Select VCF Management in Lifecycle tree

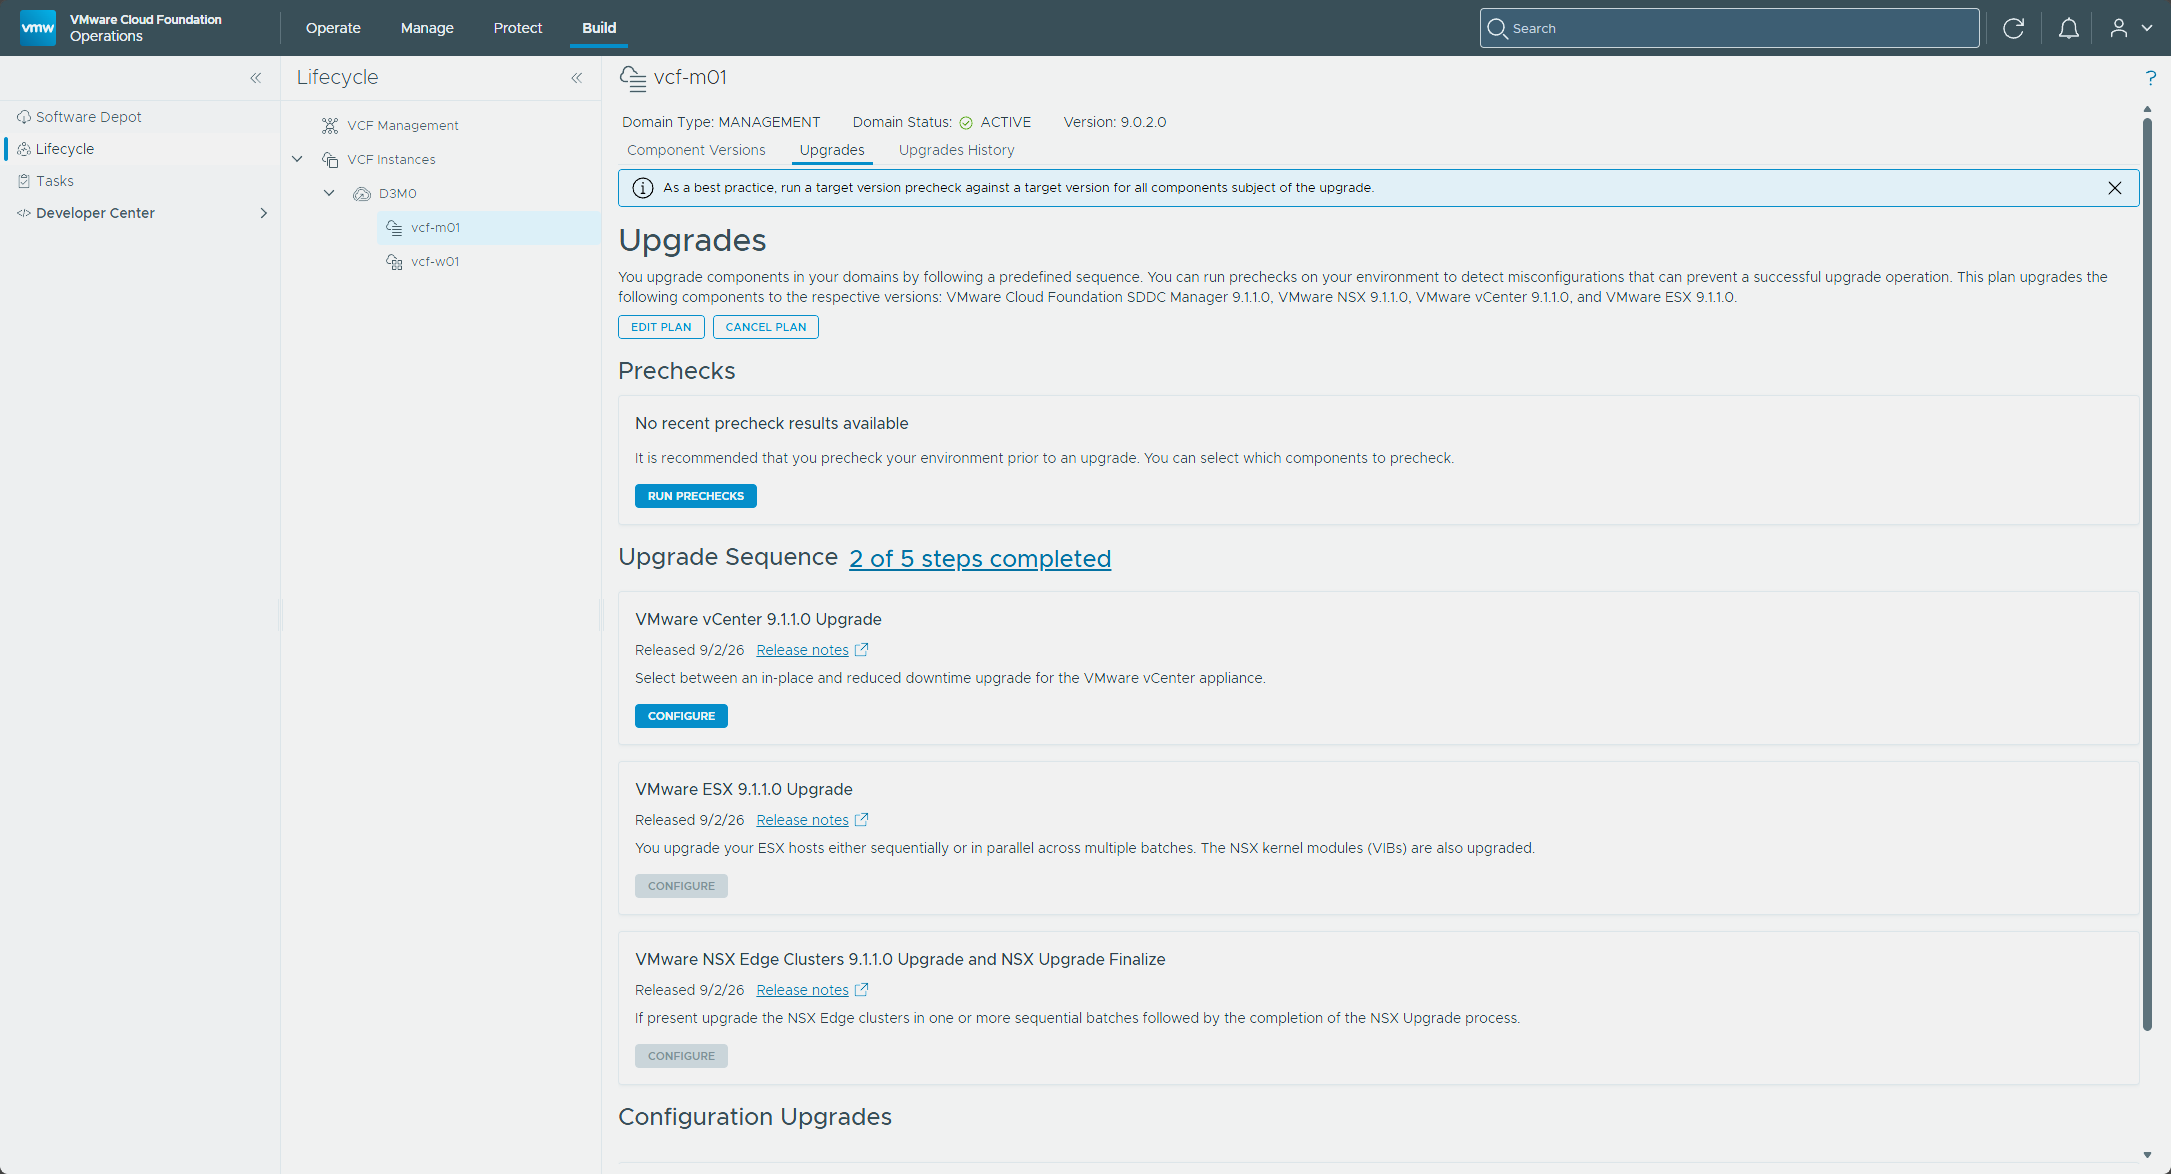pos(403,125)
